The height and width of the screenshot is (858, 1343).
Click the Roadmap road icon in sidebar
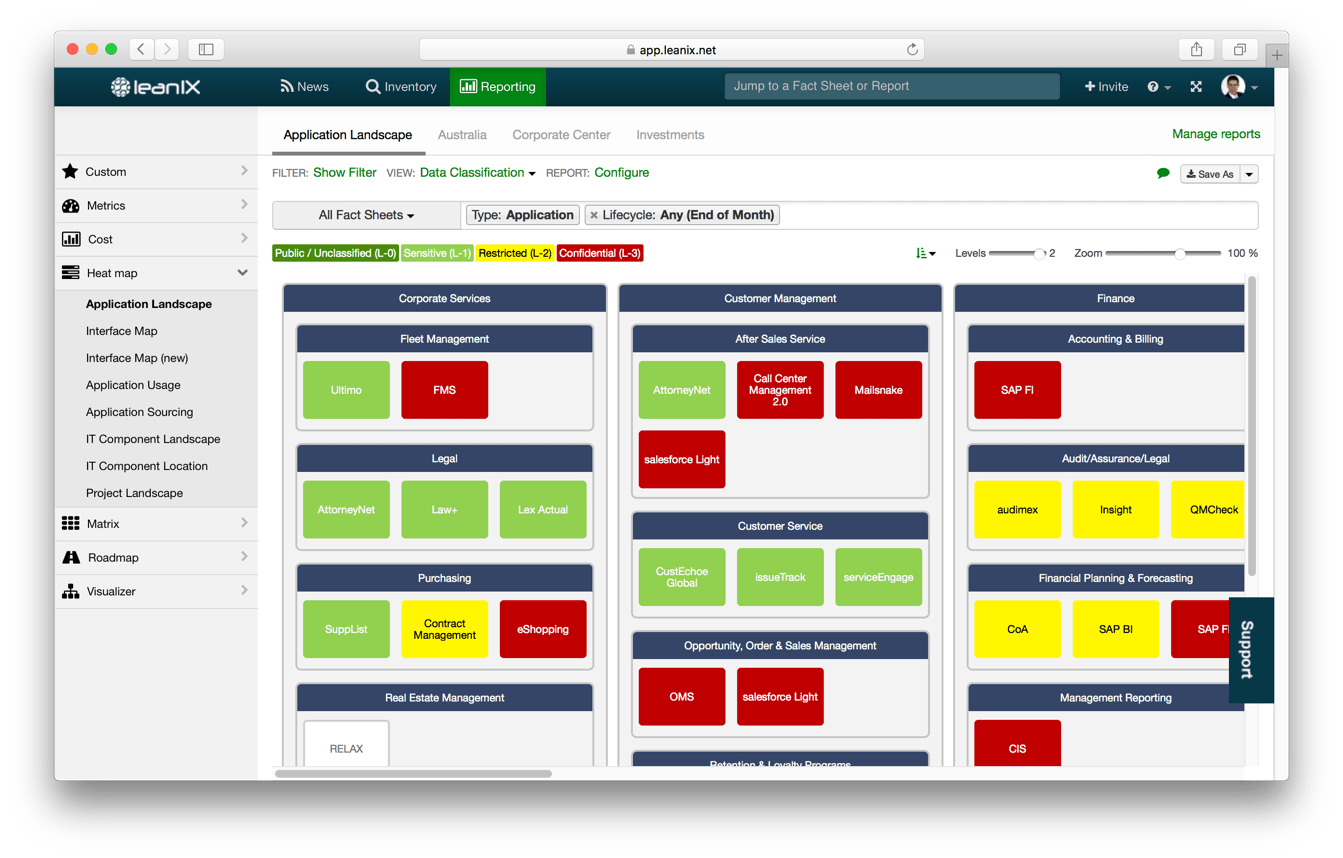tap(70, 558)
